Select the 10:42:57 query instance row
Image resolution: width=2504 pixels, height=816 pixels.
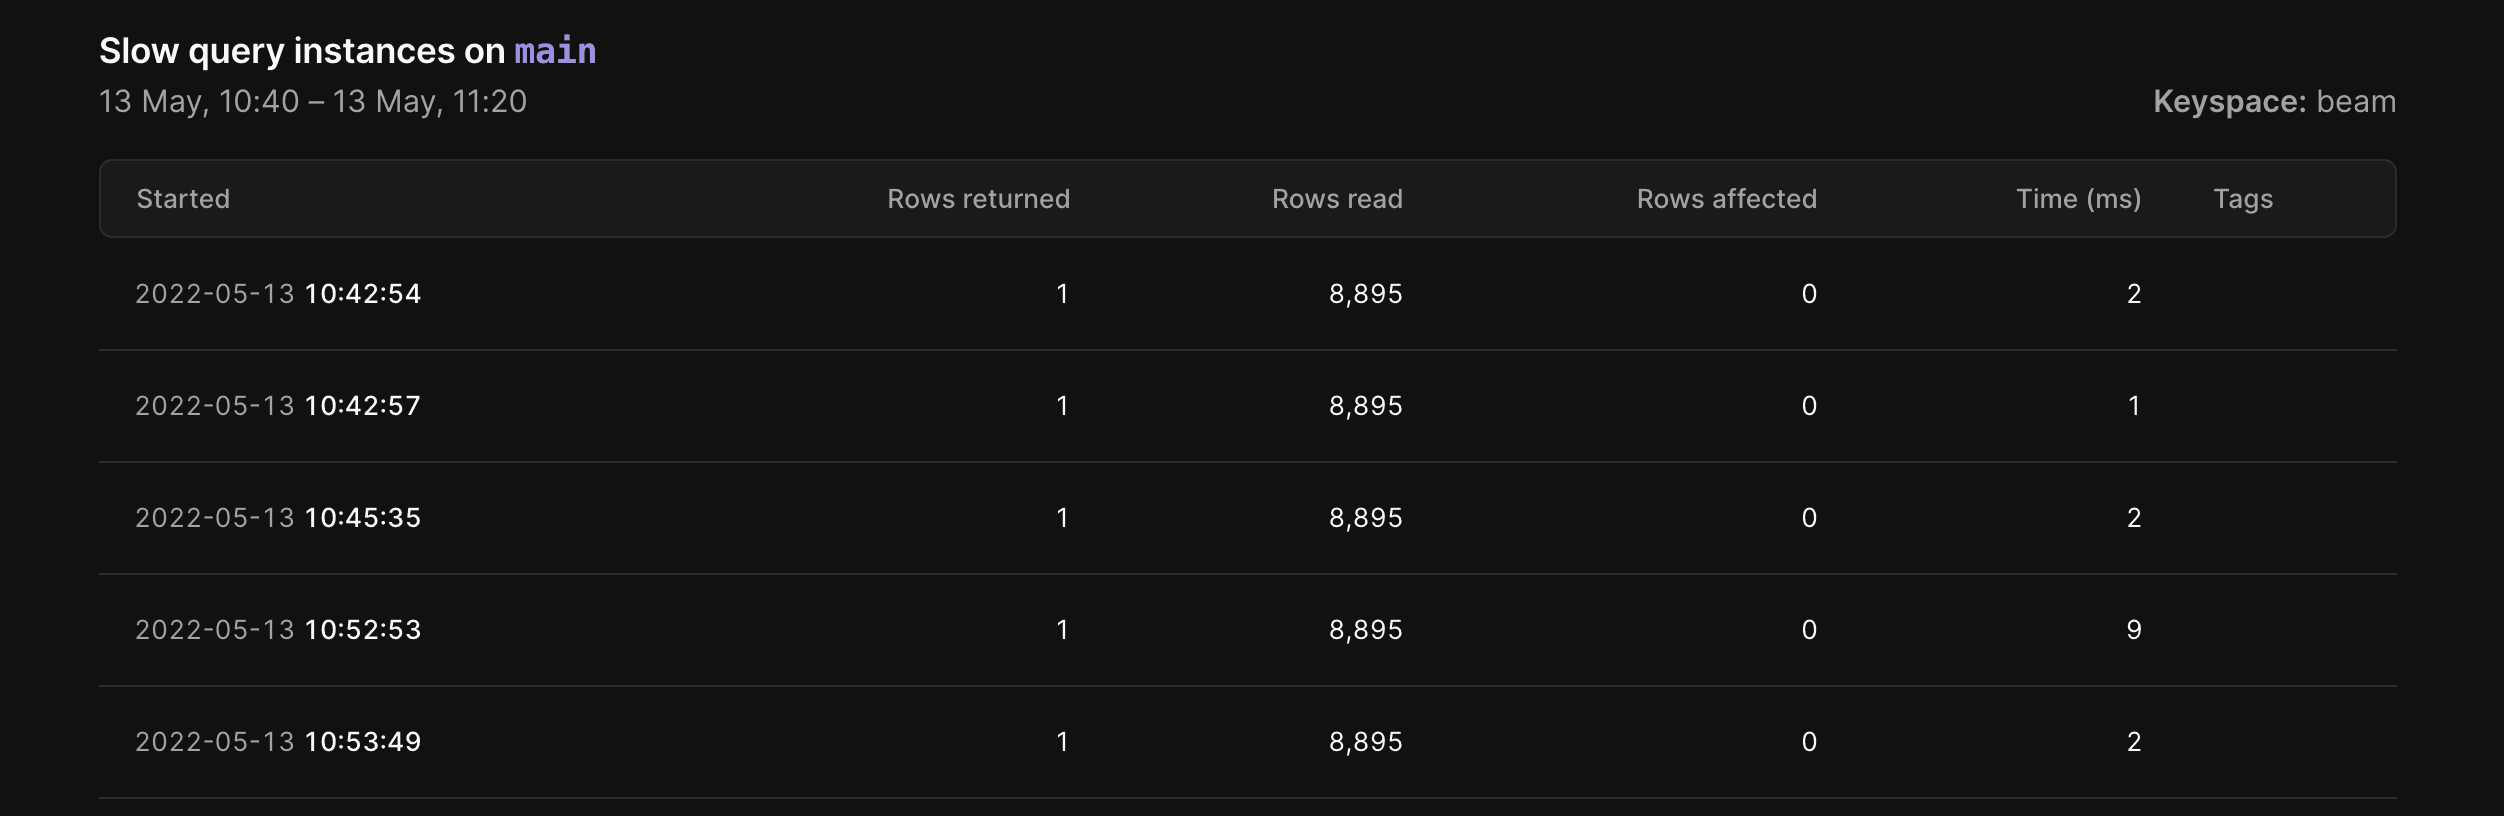coord(1248,406)
